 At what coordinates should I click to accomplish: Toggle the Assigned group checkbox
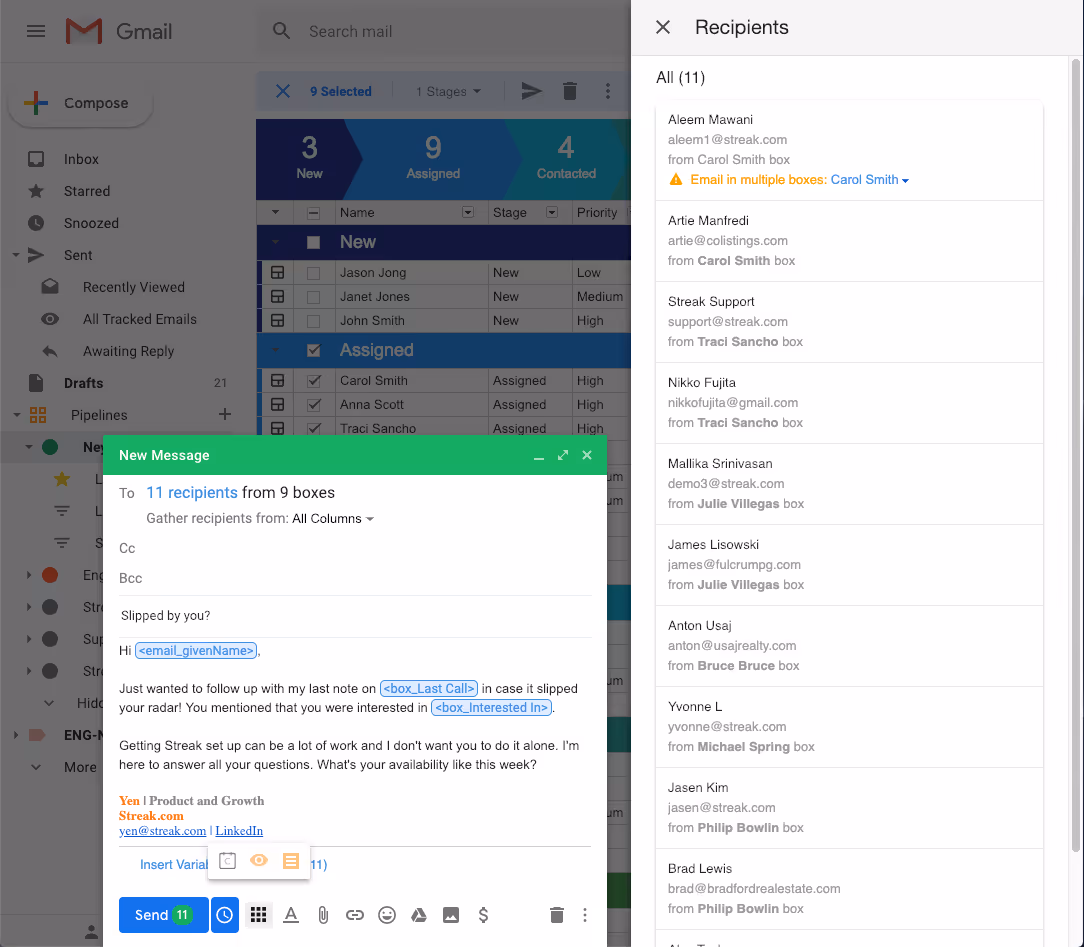[x=313, y=350]
